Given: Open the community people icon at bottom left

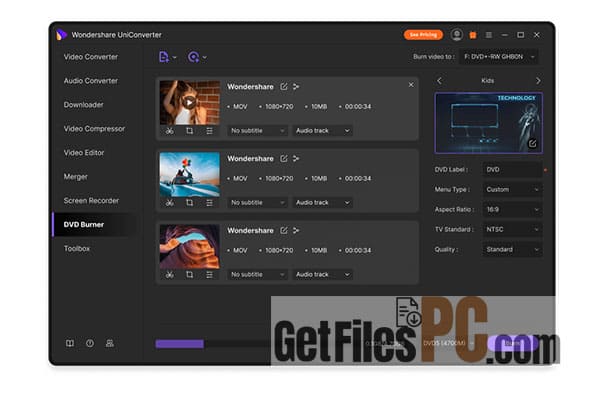Looking at the screenshot, I should tap(109, 343).
